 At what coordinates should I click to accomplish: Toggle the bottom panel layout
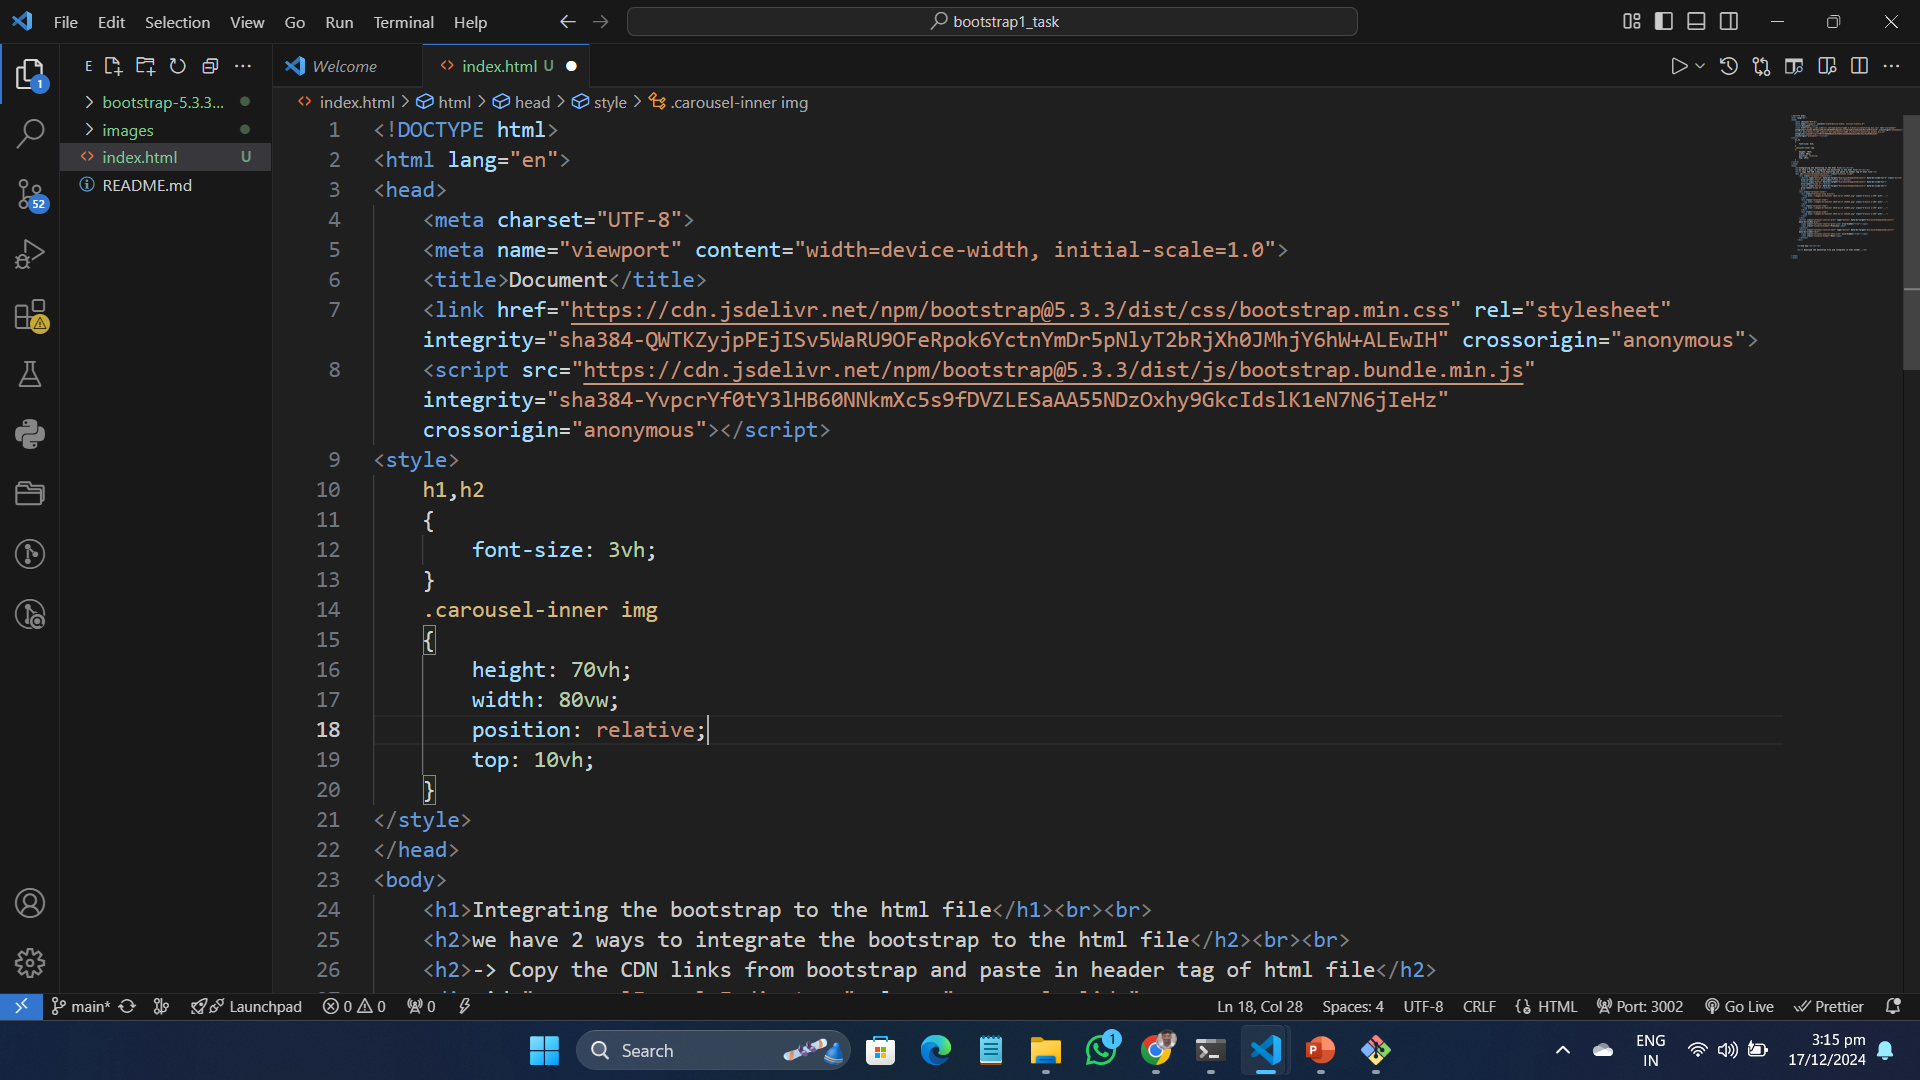(x=1696, y=21)
